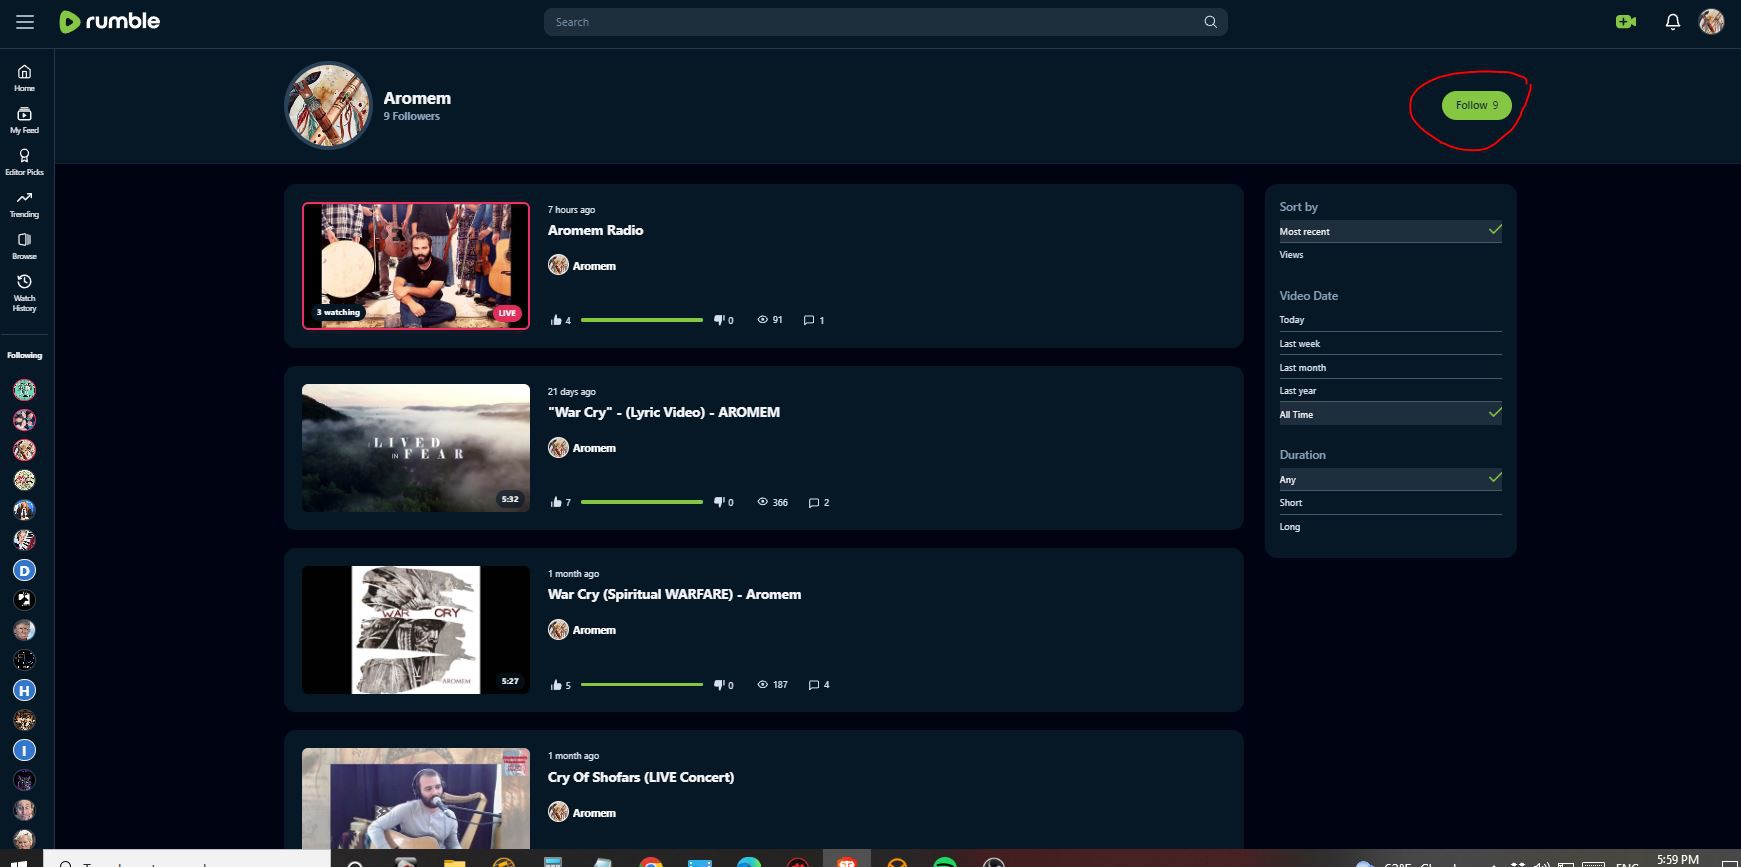Open Editor Picks in sidebar
The width and height of the screenshot is (1741, 867).
tap(24, 161)
